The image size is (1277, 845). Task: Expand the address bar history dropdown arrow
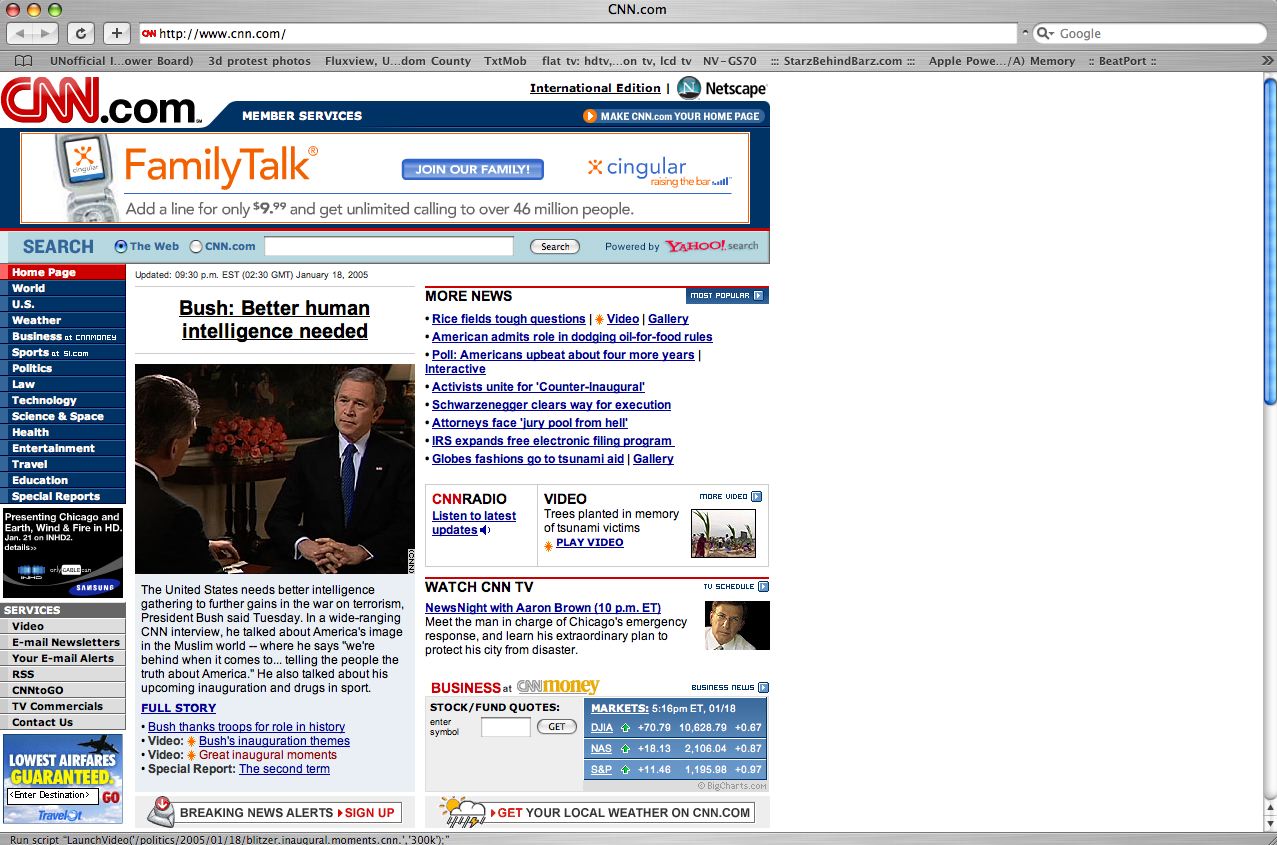[1023, 33]
